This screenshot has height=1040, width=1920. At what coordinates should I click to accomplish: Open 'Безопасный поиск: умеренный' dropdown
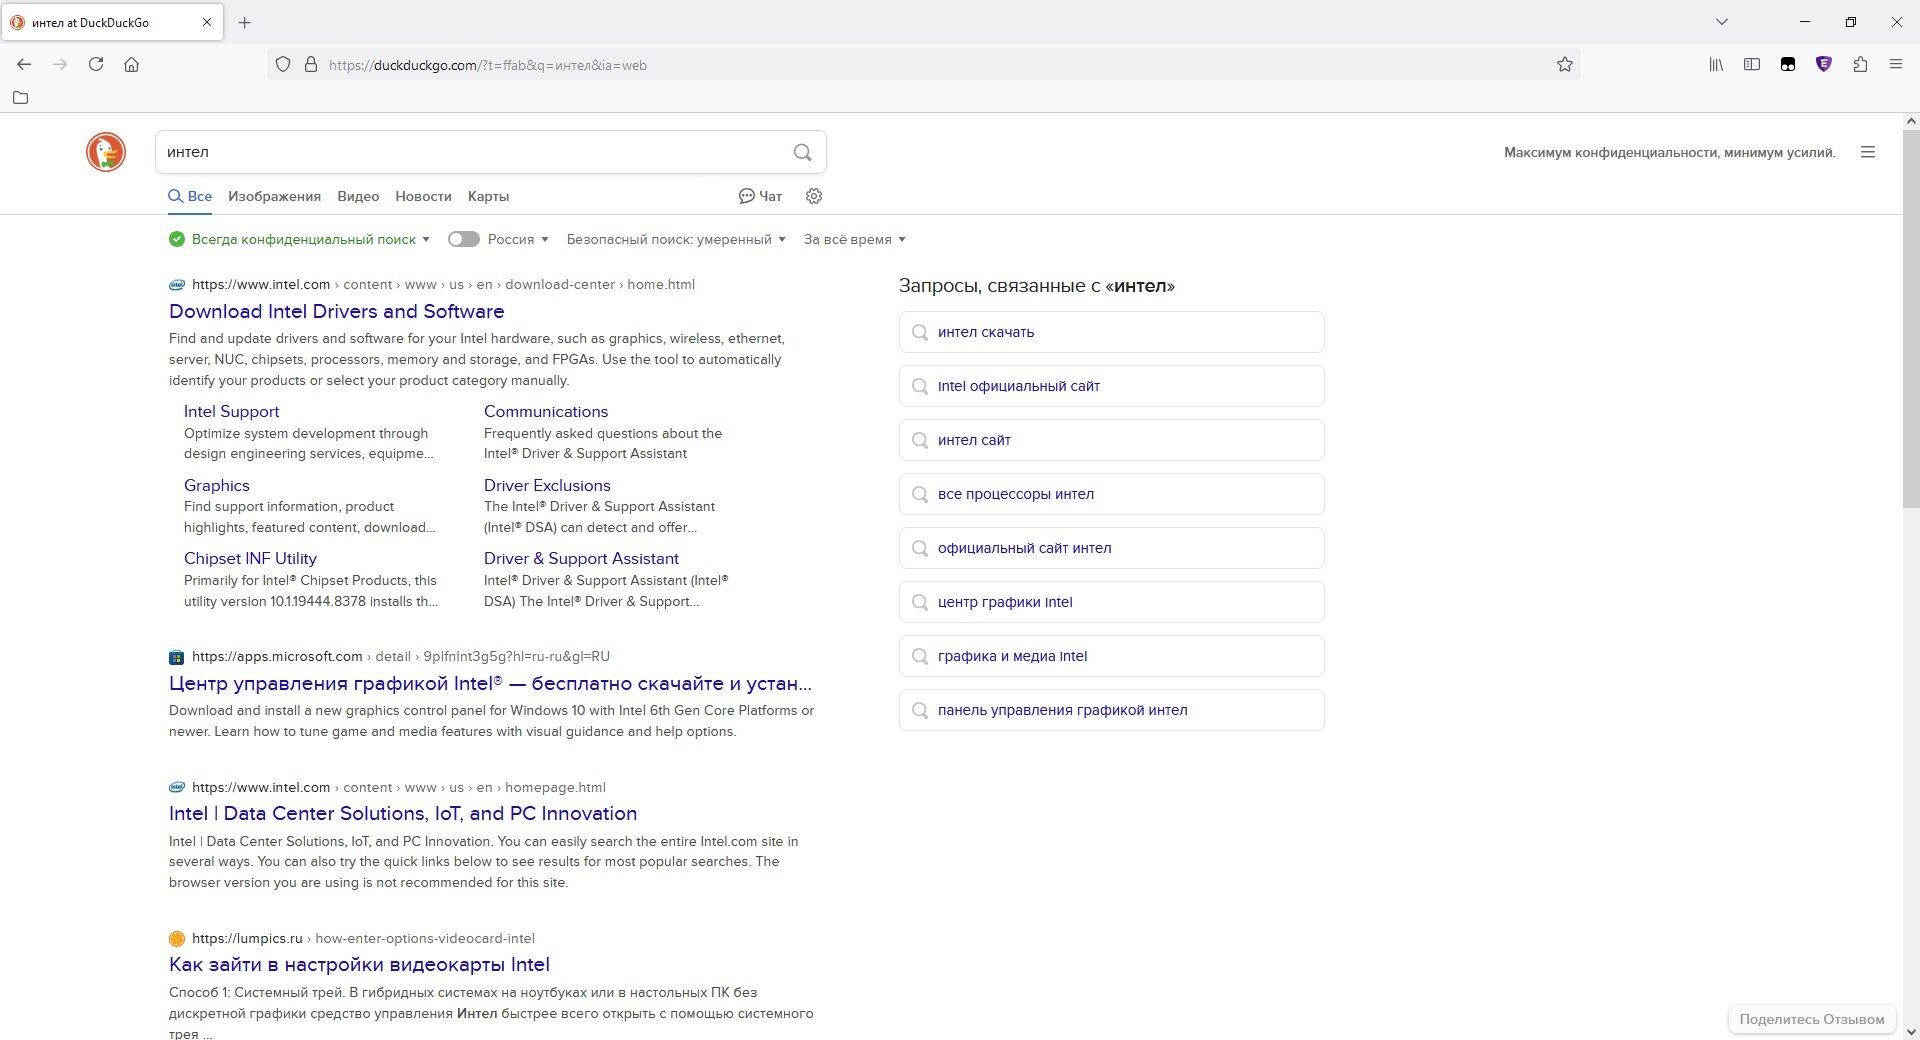(676, 239)
